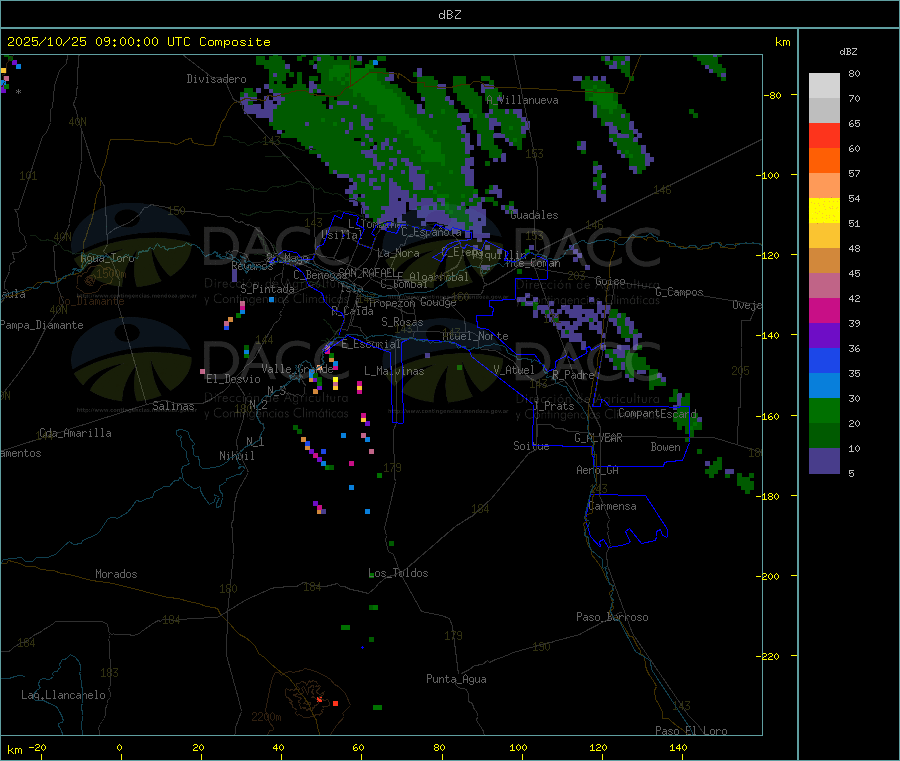Click the Pampa_Diamante label

coord(42,325)
